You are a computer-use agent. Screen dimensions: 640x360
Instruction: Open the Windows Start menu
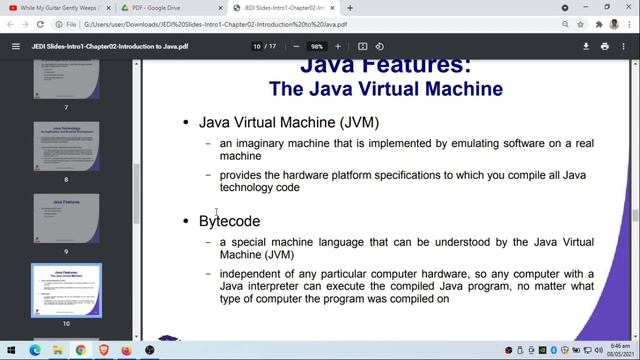11,350
